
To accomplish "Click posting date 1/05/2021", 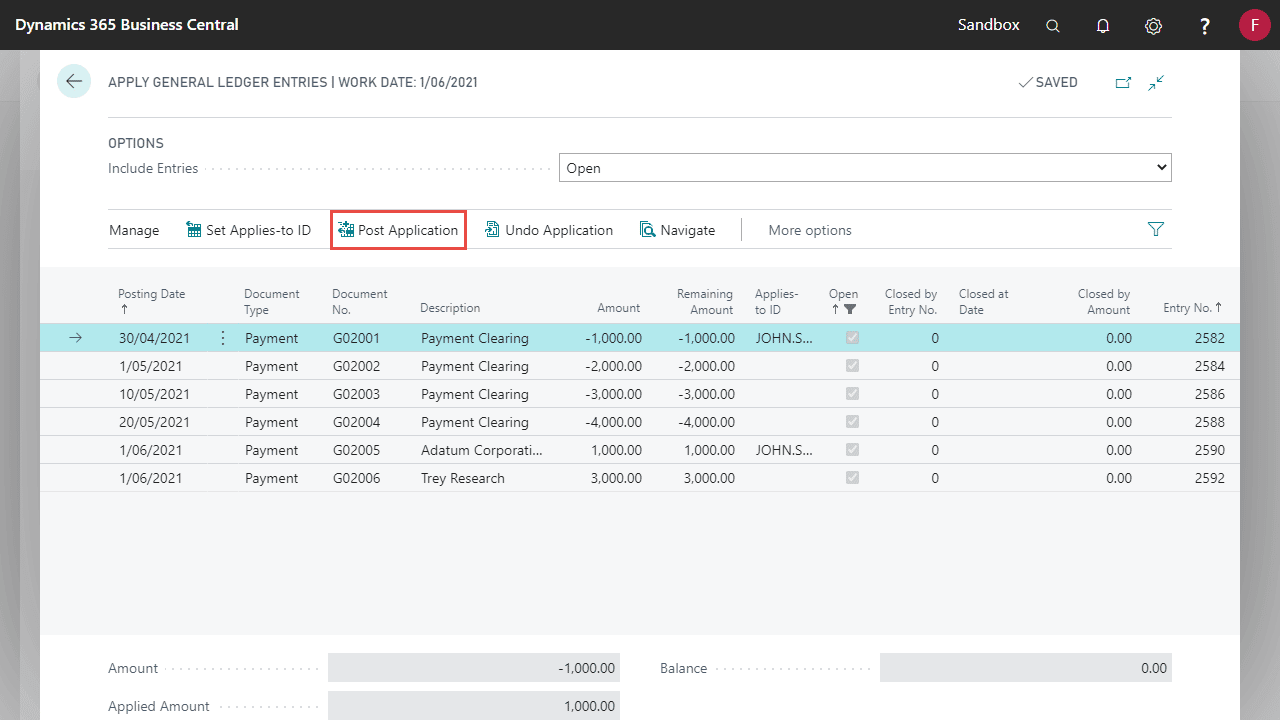I will point(150,366).
